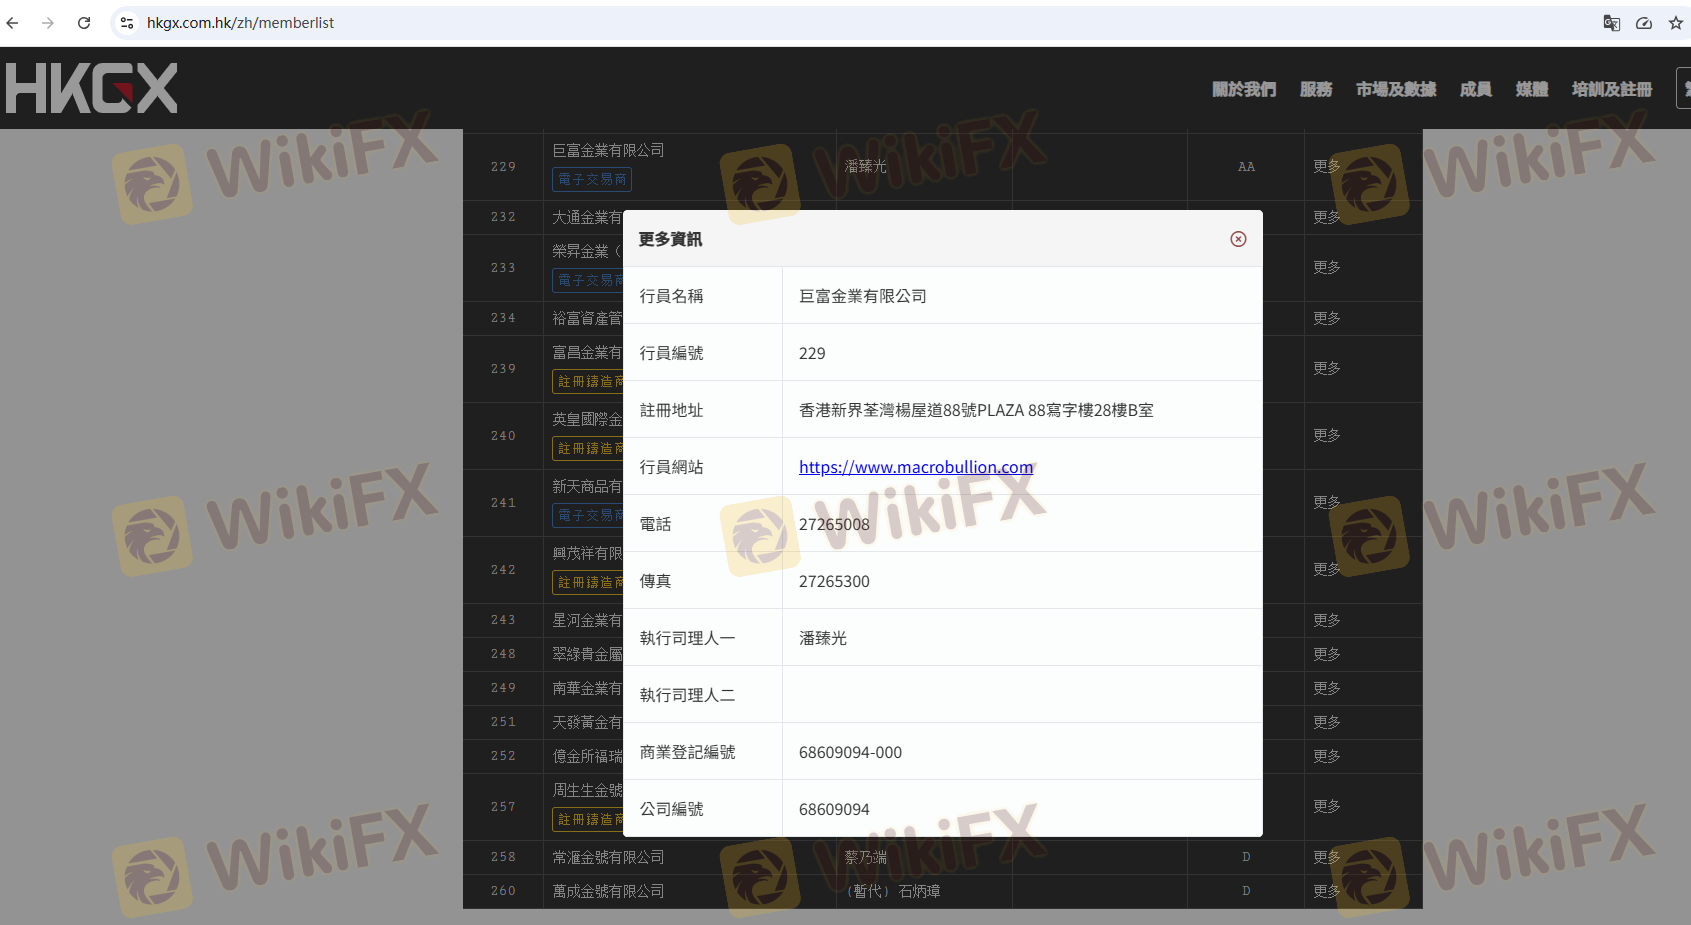
Task: Open the 關於我們 menu
Action: 1244,90
